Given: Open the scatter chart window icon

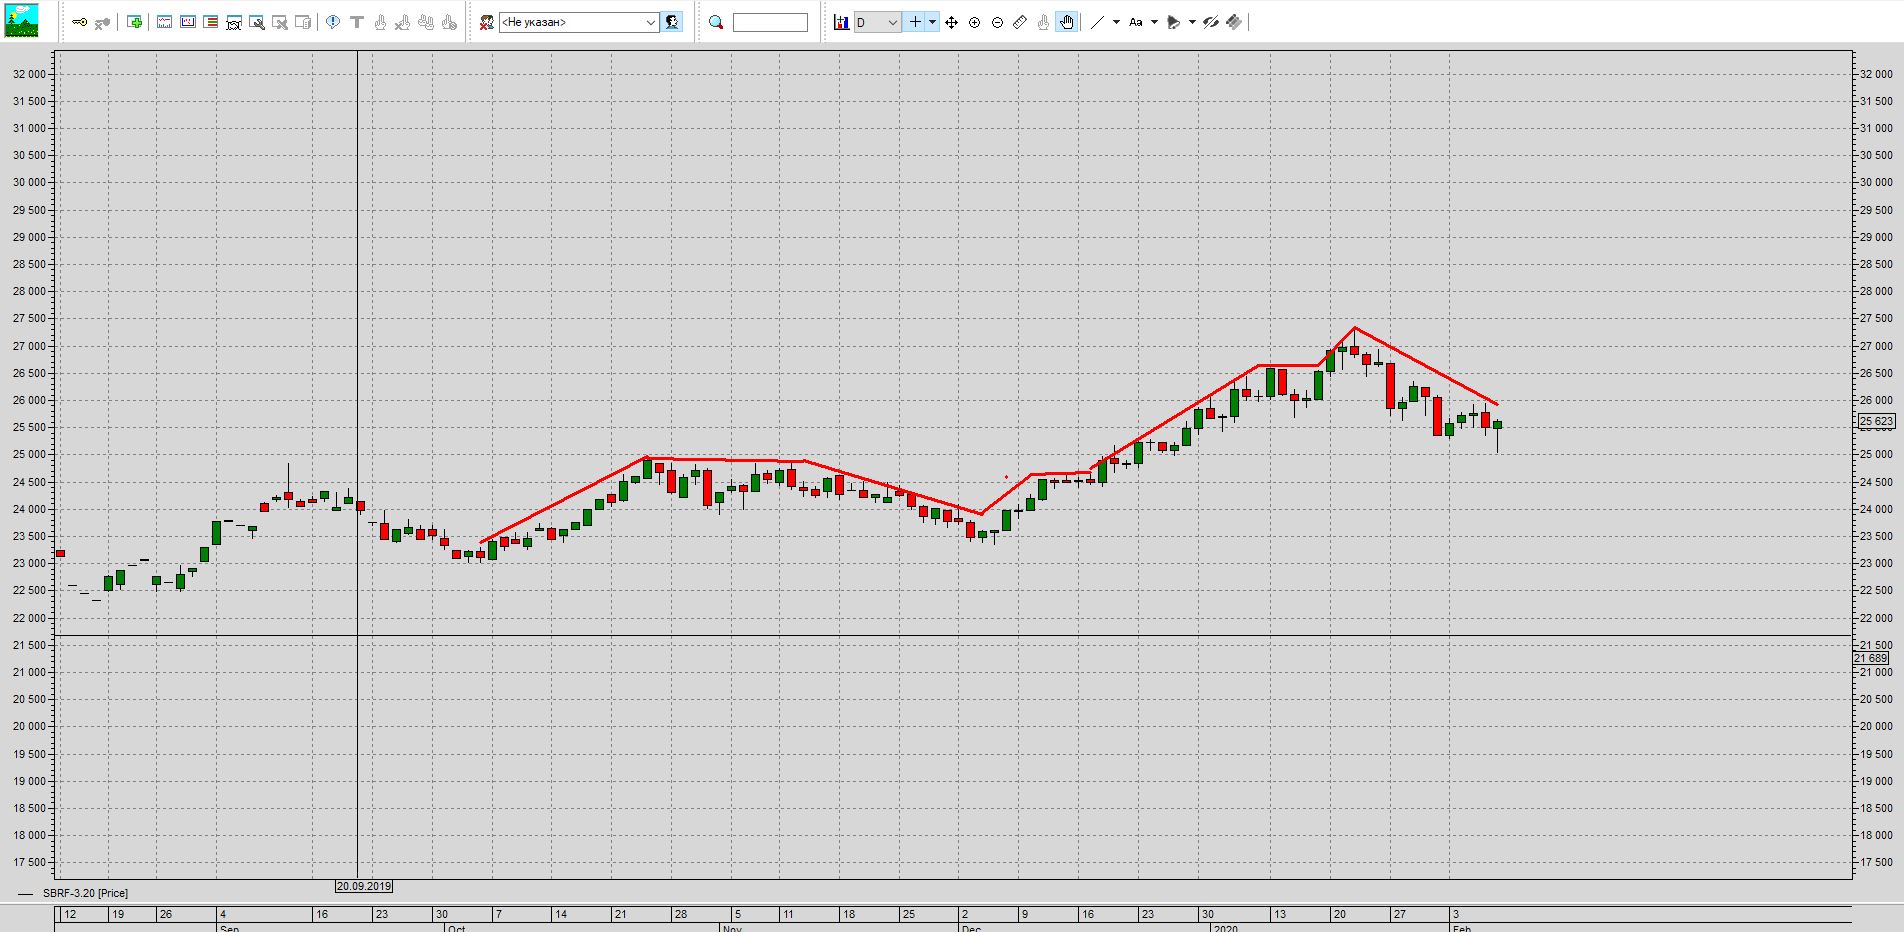Looking at the screenshot, I should point(188,22).
